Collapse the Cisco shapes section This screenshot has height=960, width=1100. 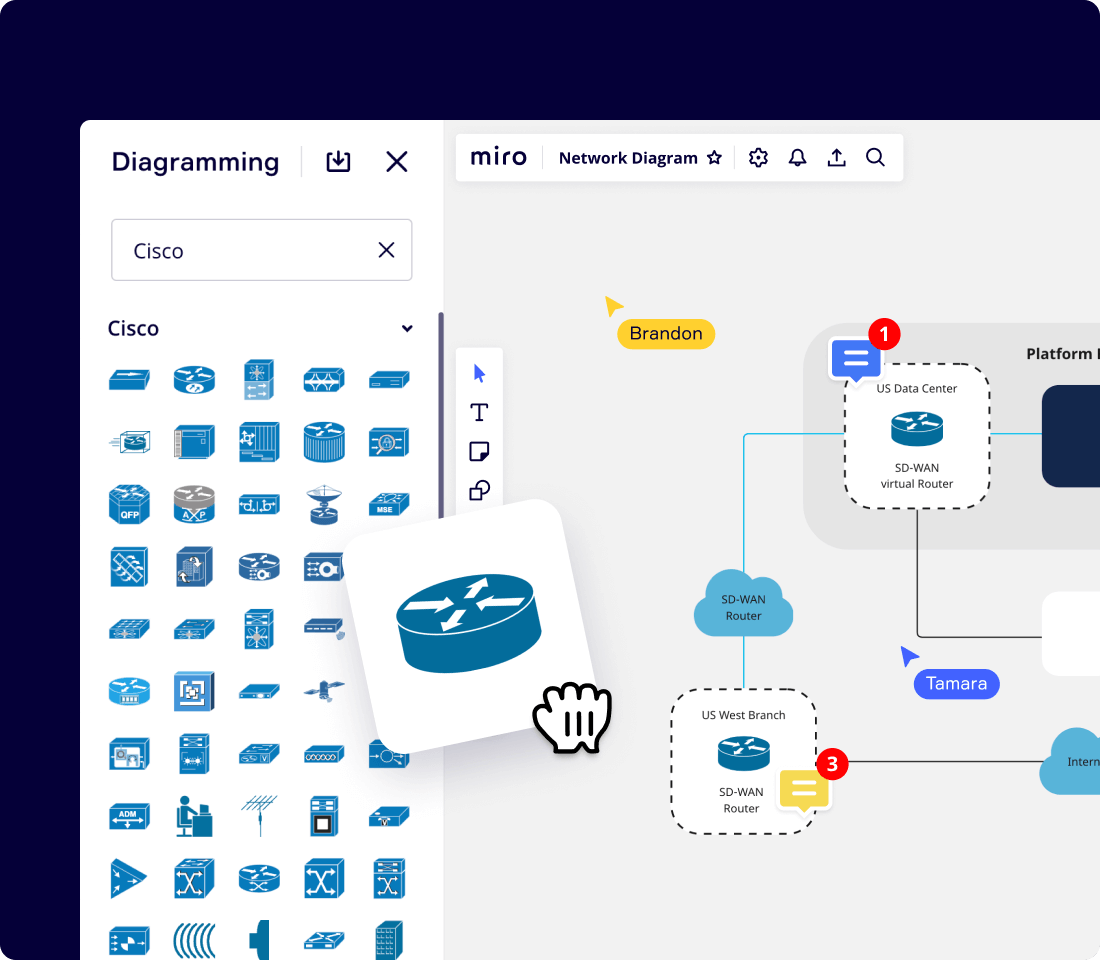tap(407, 328)
